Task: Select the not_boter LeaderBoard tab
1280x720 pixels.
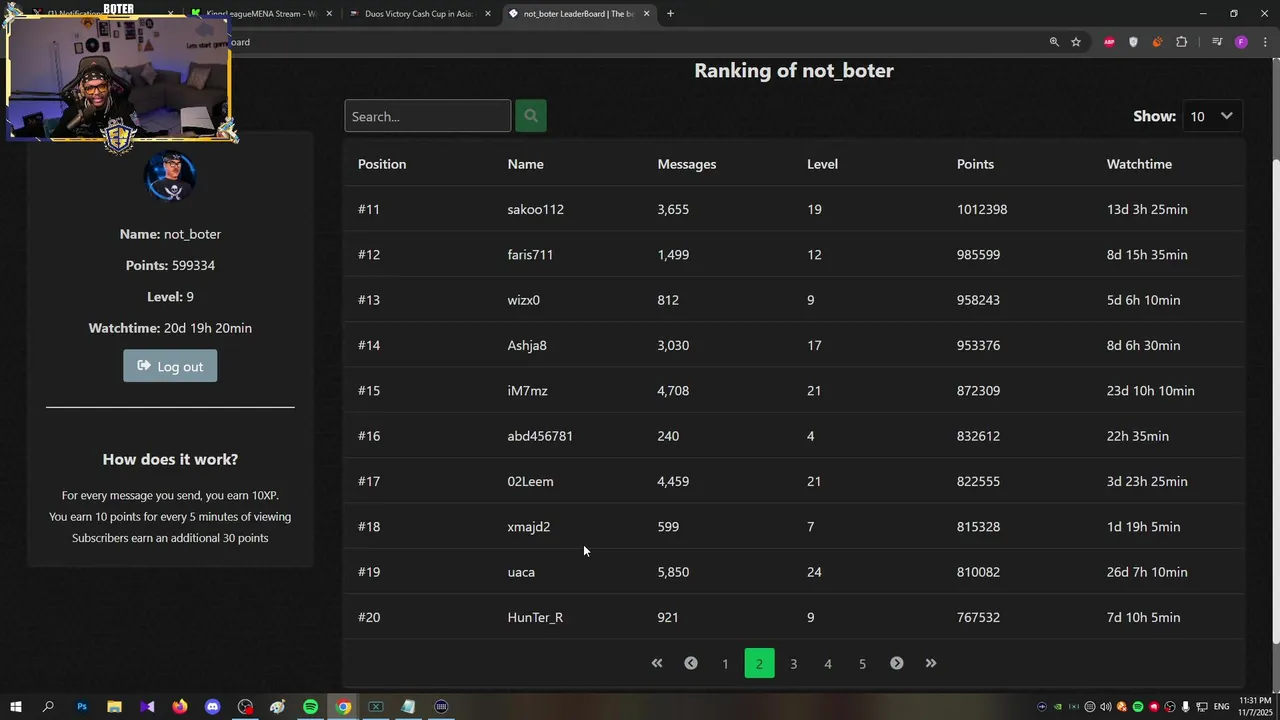Action: [x=578, y=14]
